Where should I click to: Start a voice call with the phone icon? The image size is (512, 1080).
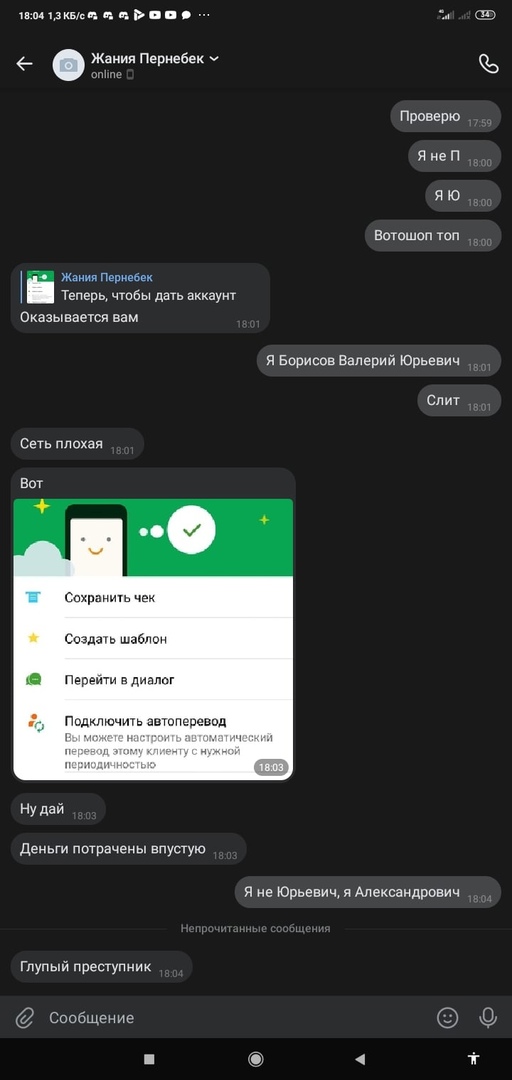[489, 64]
